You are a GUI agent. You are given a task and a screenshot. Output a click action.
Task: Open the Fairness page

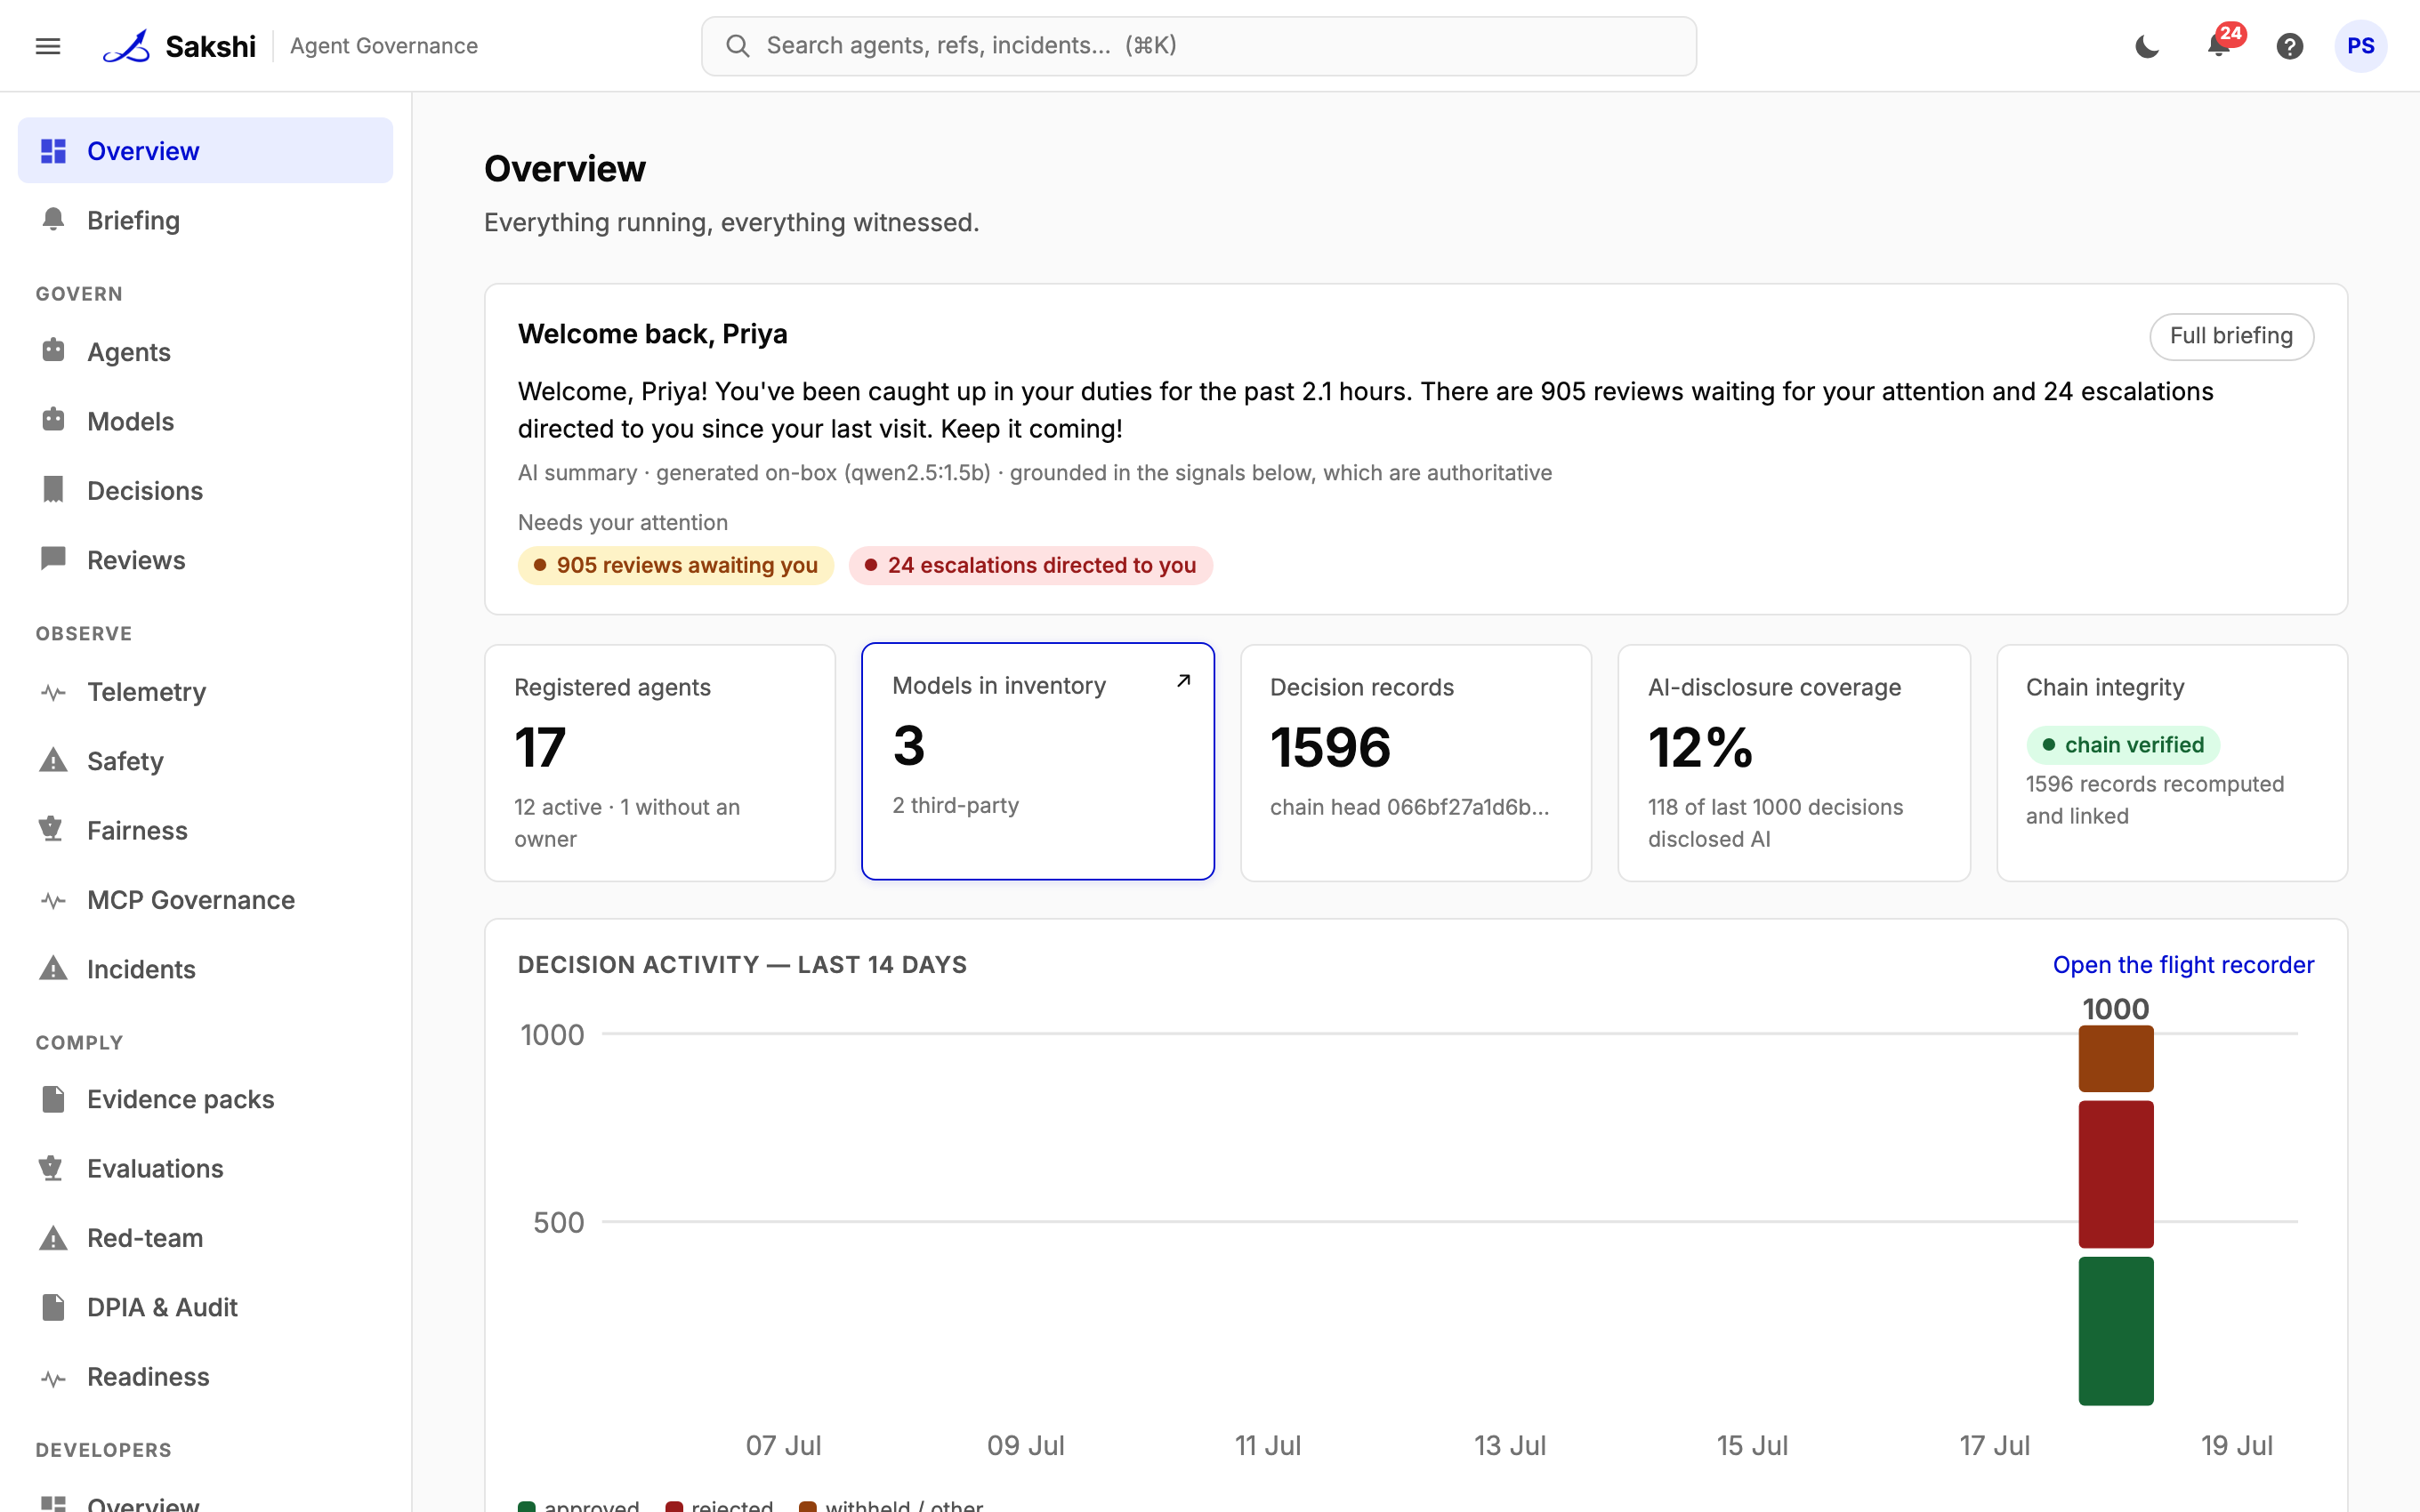[x=205, y=830]
